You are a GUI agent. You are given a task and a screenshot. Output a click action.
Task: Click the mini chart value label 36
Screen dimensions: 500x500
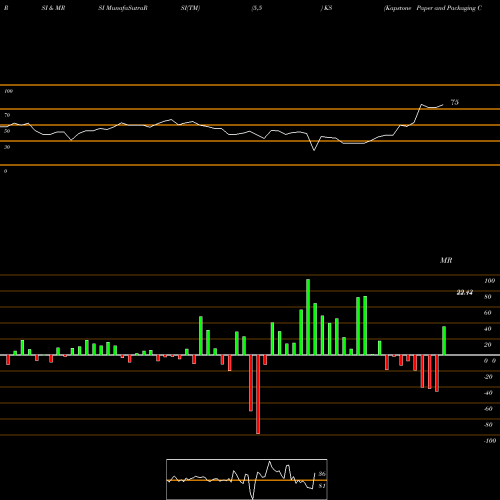click(322, 474)
